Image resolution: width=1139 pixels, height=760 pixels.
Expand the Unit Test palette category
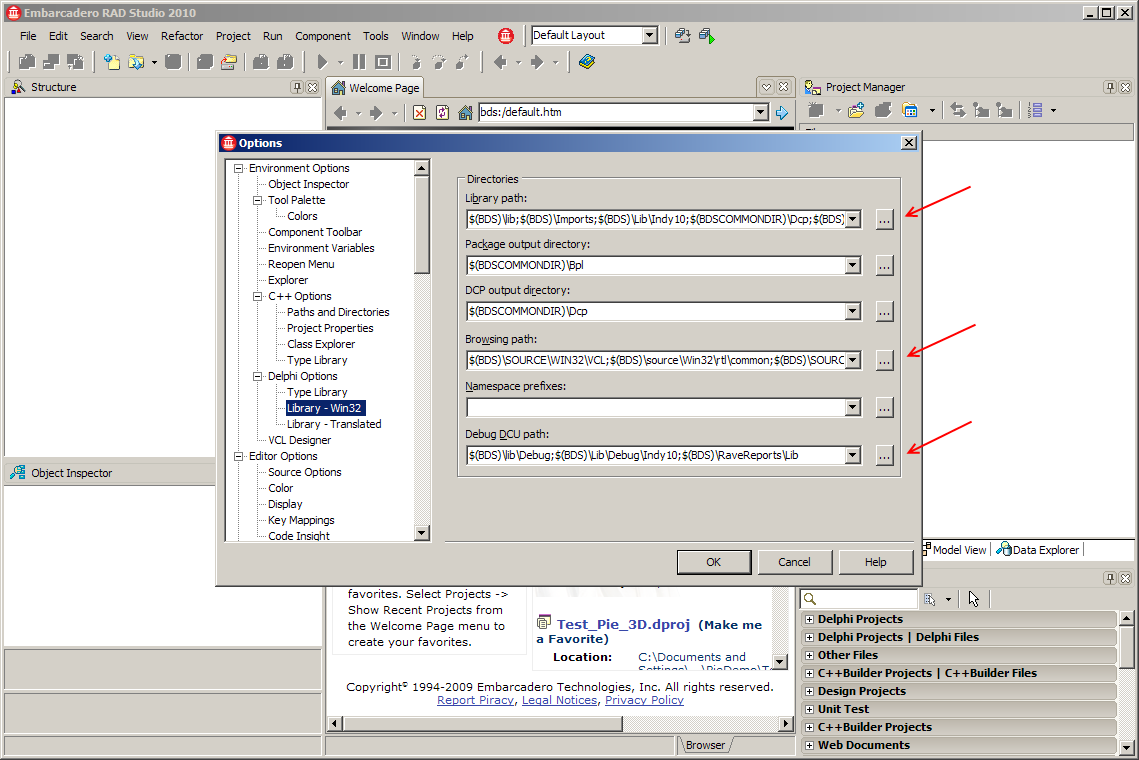tap(809, 709)
